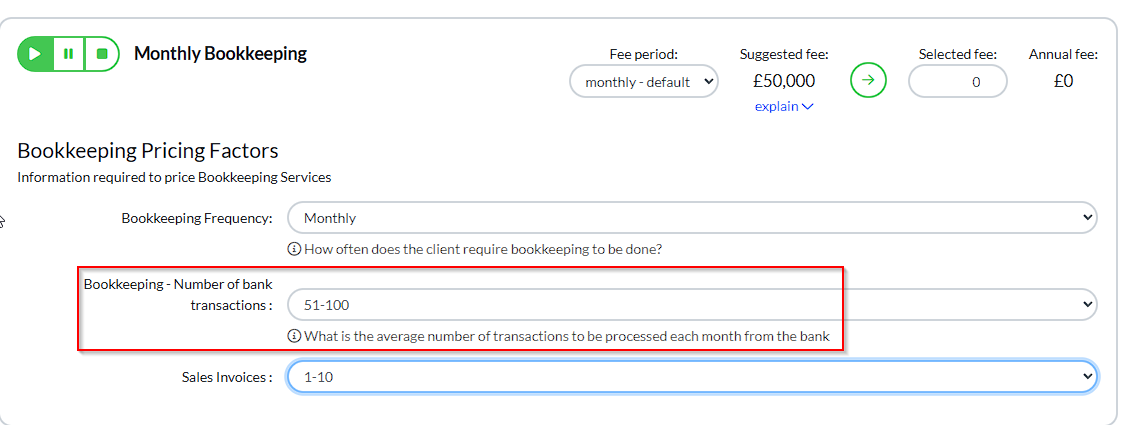
Task: Expand the chevron next to explain
Action: (x=808, y=107)
